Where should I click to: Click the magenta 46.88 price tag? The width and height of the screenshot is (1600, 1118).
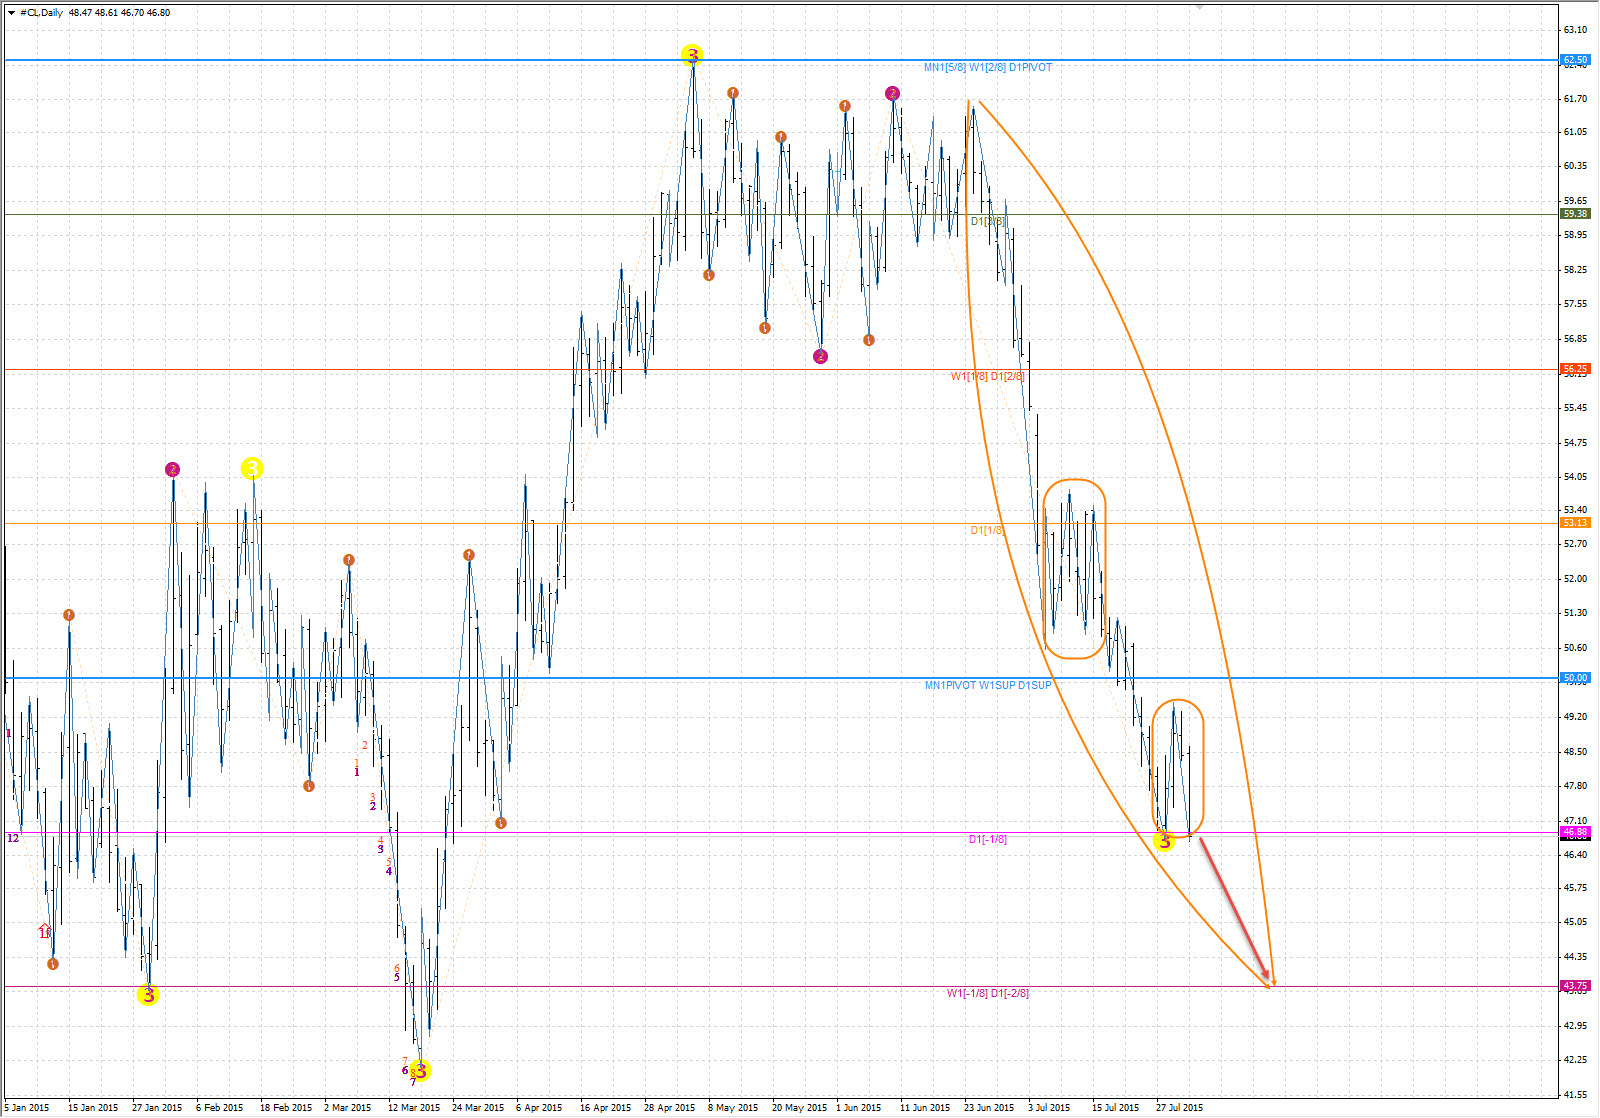coord(1575,832)
